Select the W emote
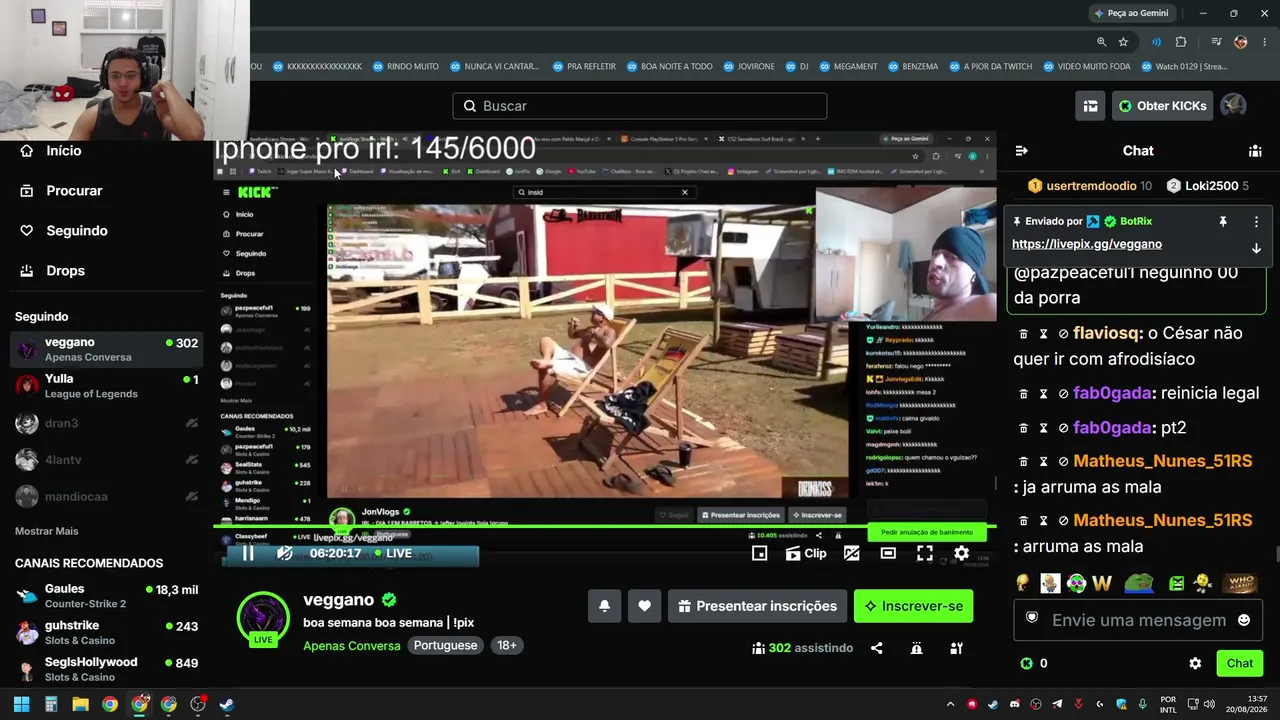Image resolution: width=1280 pixels, height=720 pixels. (x=1102, y=582)
